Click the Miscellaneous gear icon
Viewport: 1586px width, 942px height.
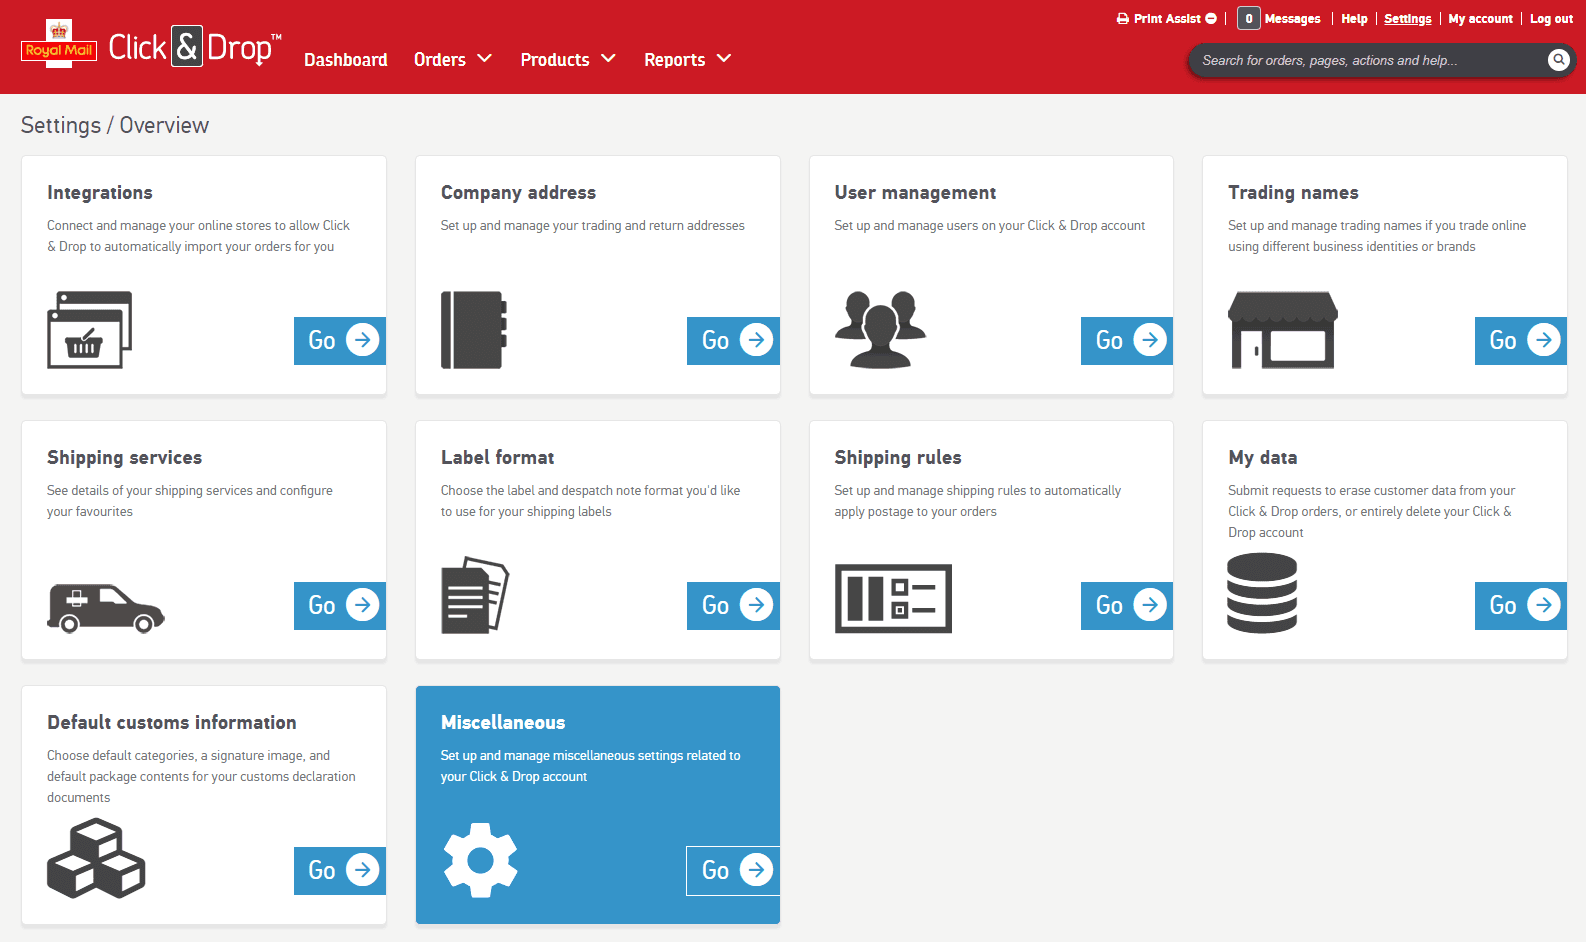481,860
